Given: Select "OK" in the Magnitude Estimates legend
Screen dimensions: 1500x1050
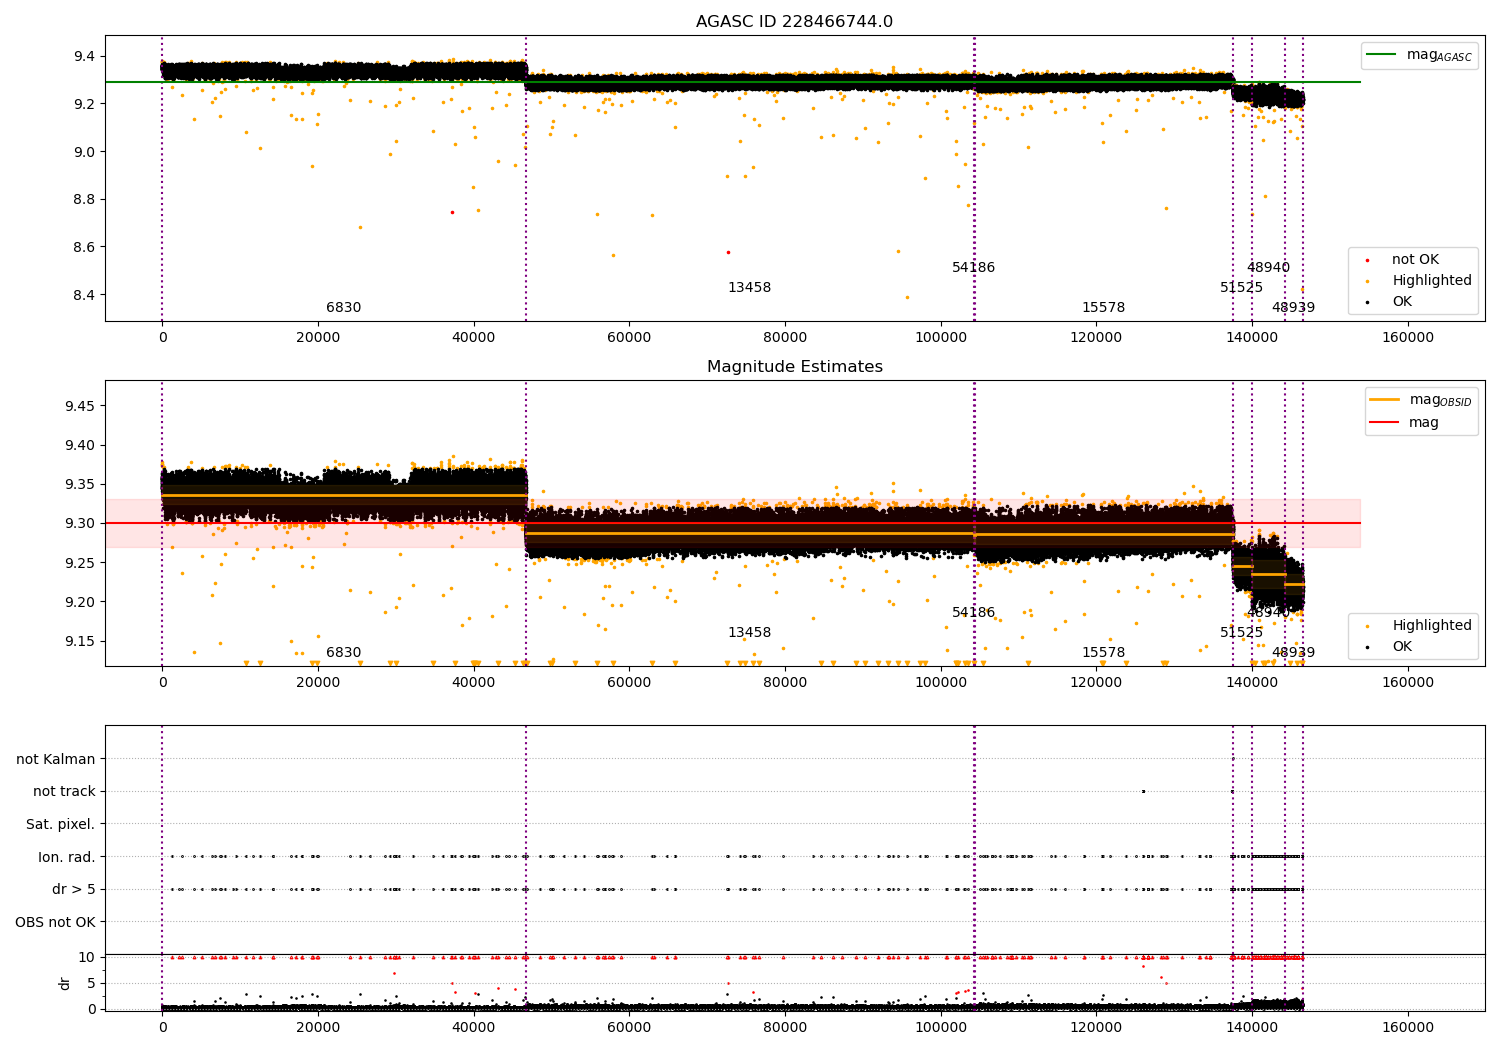Looking at the screenshot, I should [1402, 647].
